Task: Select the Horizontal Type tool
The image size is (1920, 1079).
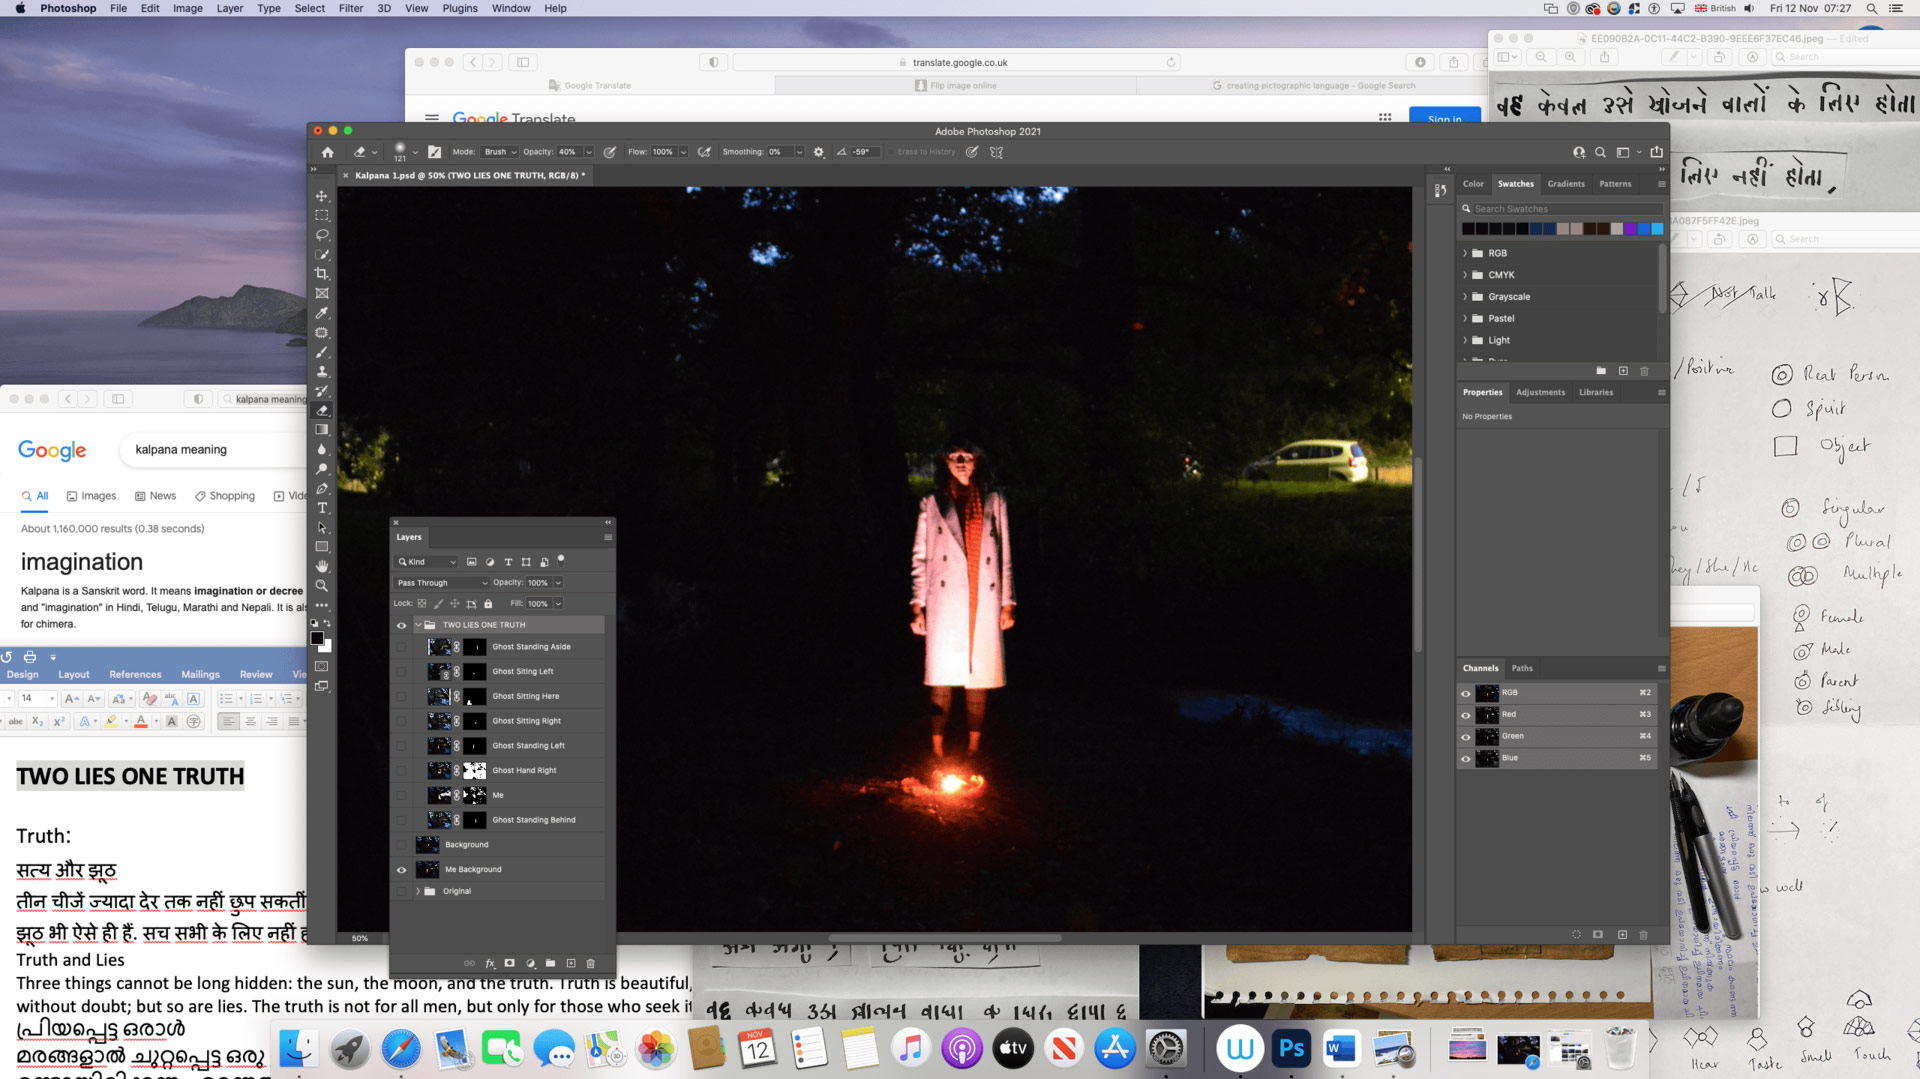Action: click(x=322, y=508)
